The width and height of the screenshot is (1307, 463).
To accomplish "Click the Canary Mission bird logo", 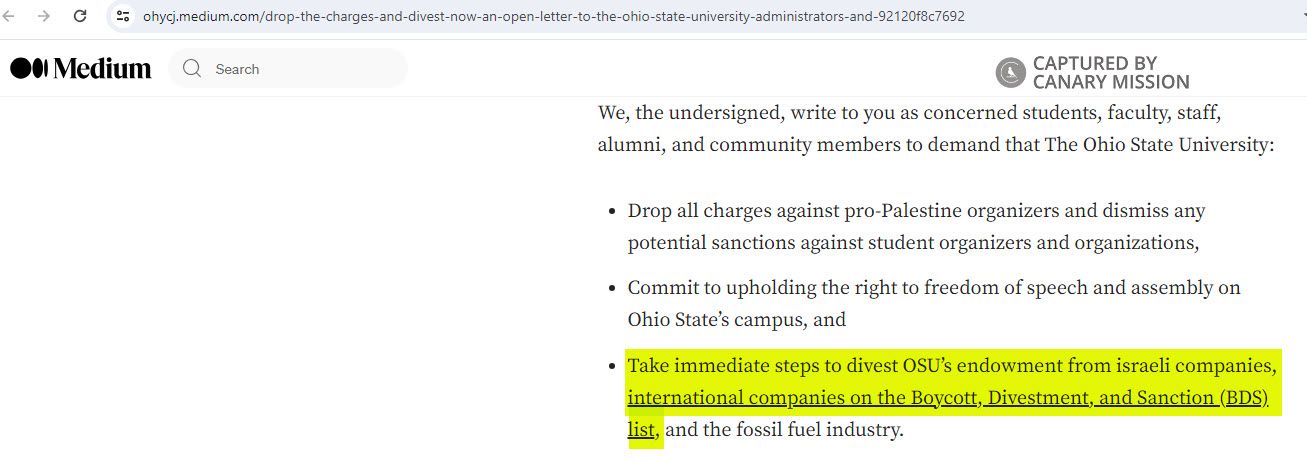I will (x=1011, y=72).
